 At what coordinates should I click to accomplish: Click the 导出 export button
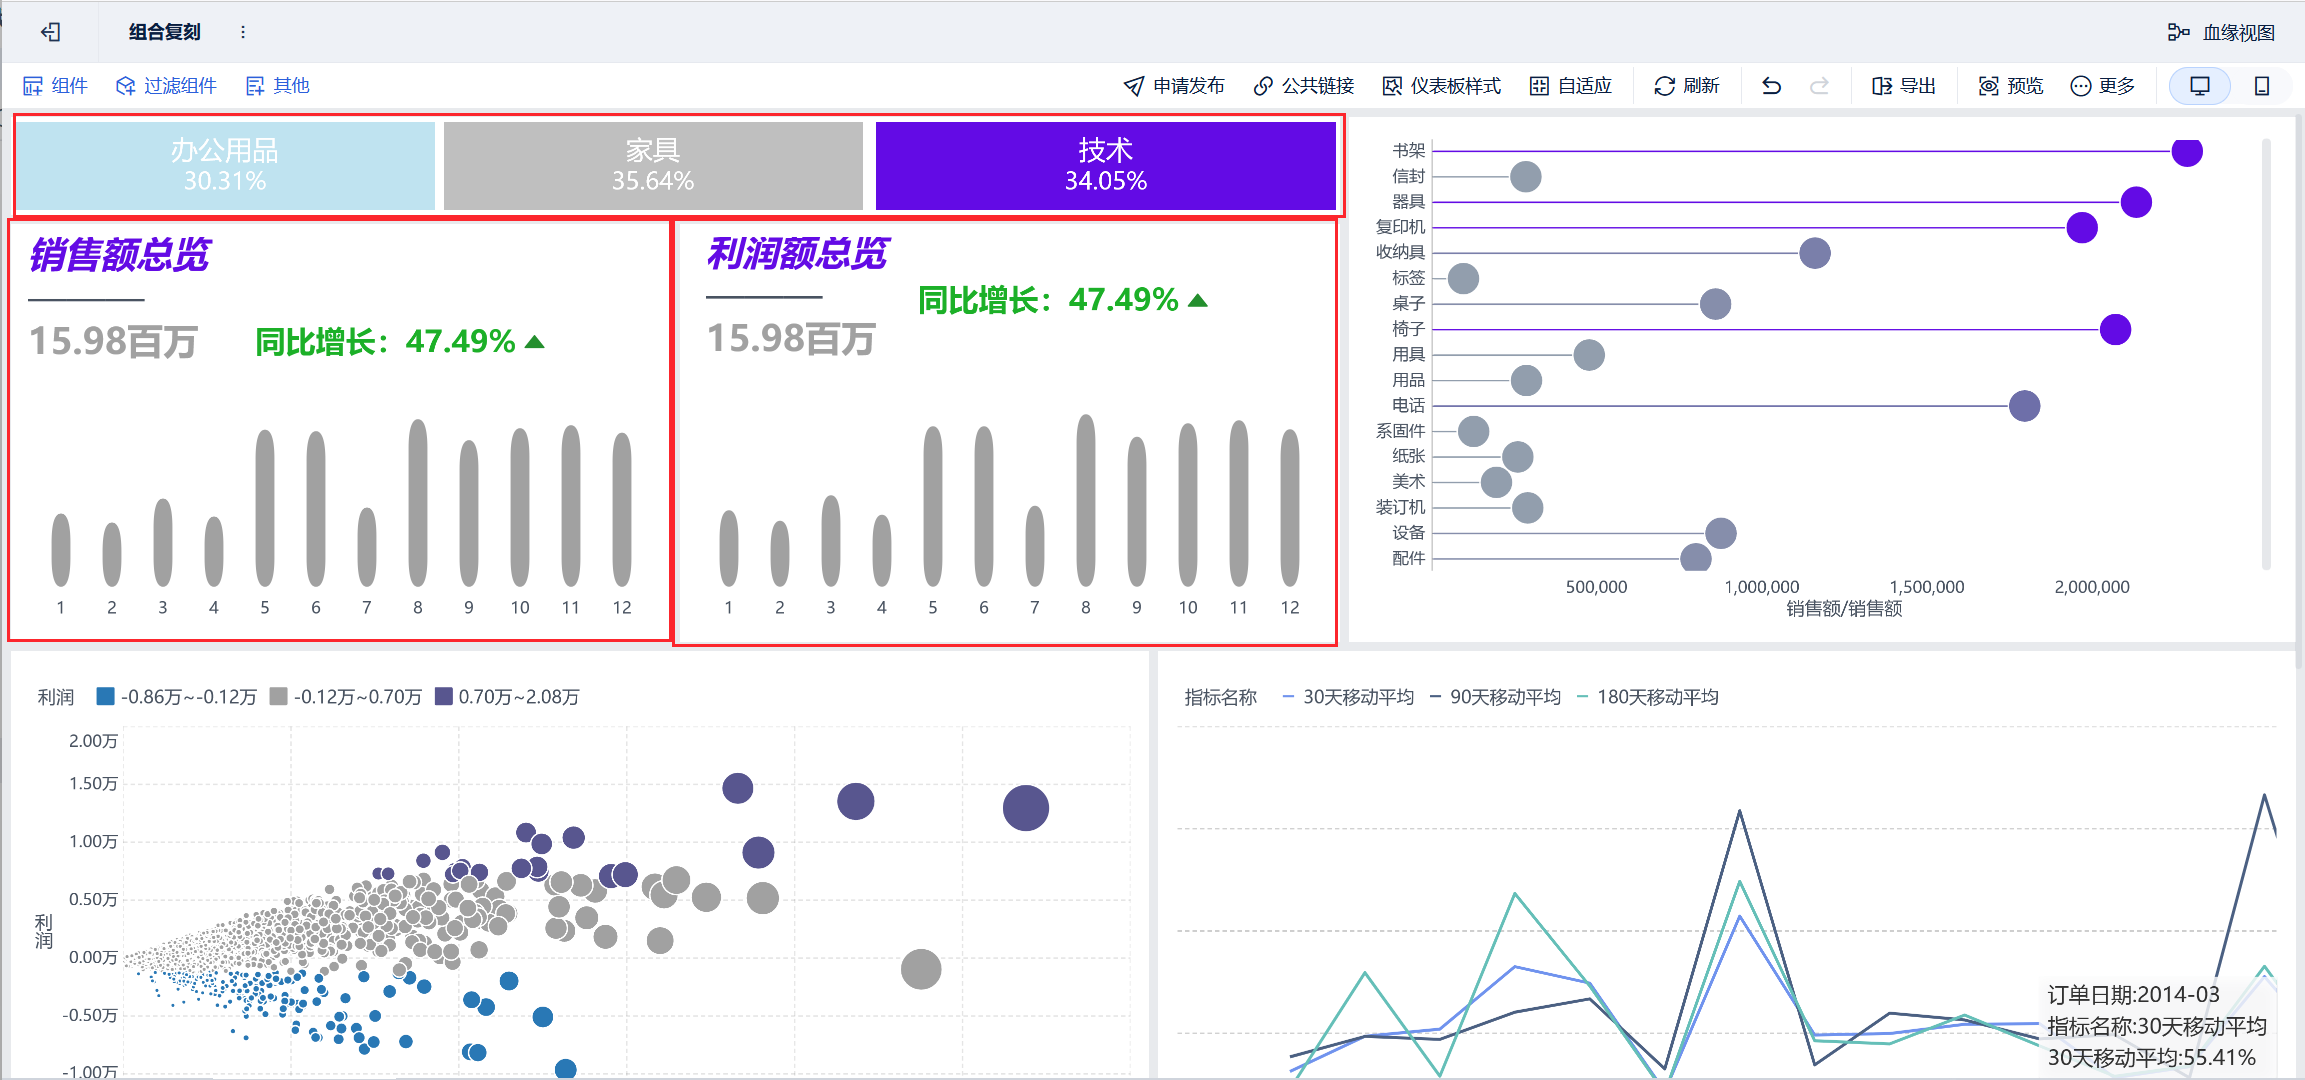(x=1904, y=86)
